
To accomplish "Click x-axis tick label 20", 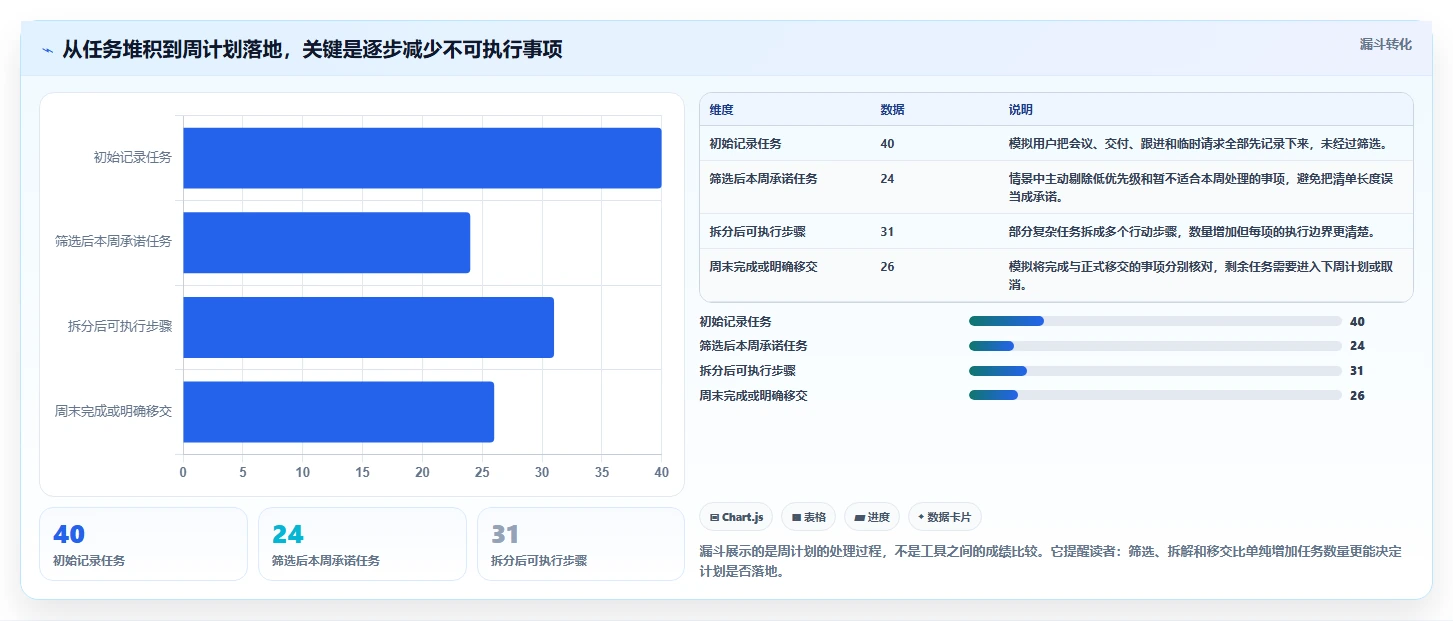I will (x=422, y=471).
